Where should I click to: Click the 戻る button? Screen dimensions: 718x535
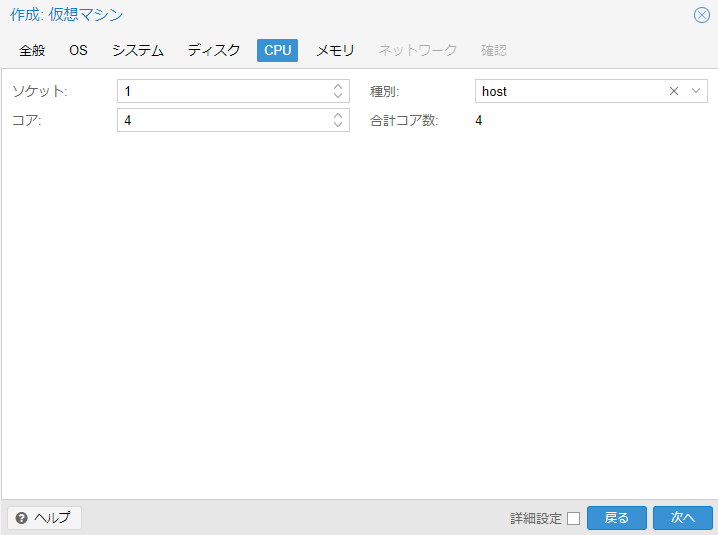pyautogui.click(x=617, y=518)
